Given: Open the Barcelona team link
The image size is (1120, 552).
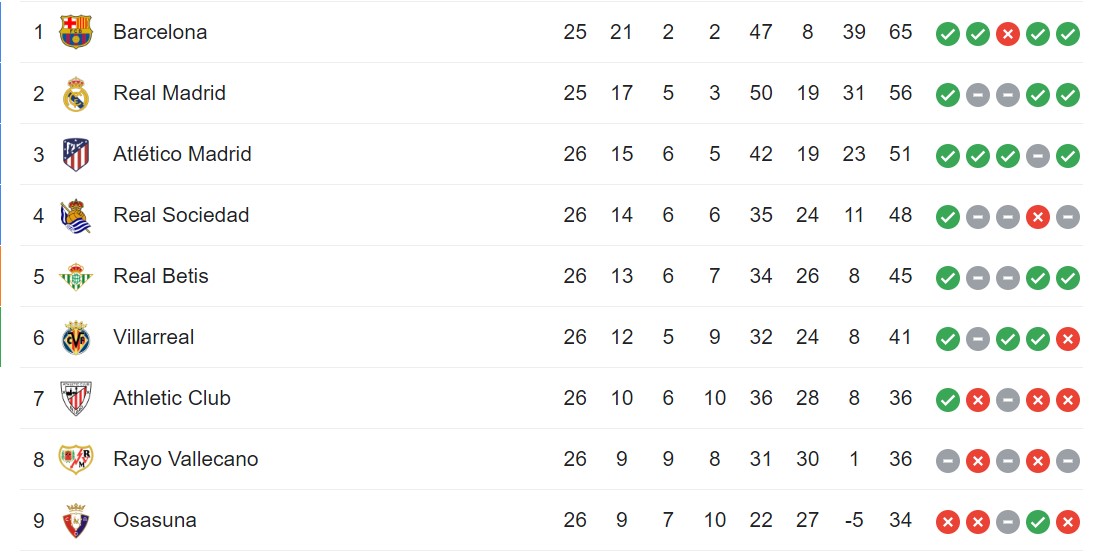Looking at the screenshot, I should point(160,32).
